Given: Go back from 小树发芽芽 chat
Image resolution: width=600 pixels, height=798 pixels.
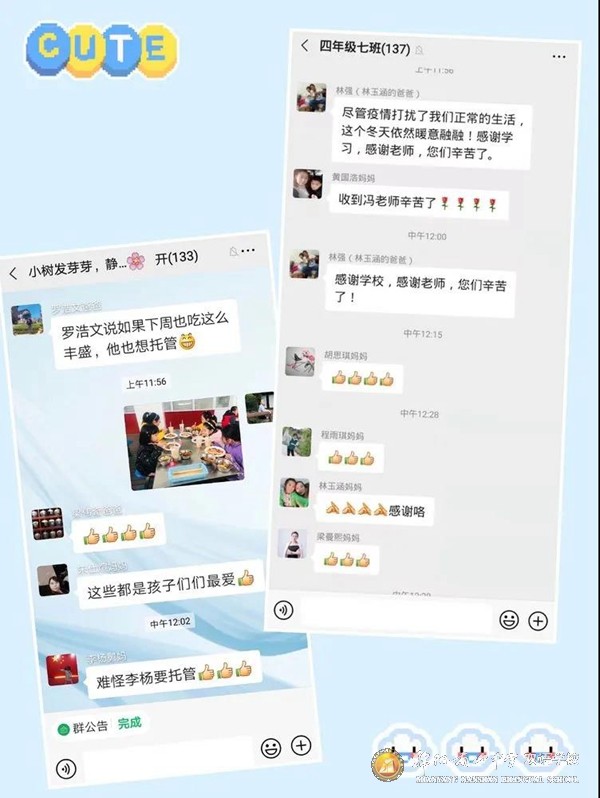Looking at the screenshot, I should (13, 274).
